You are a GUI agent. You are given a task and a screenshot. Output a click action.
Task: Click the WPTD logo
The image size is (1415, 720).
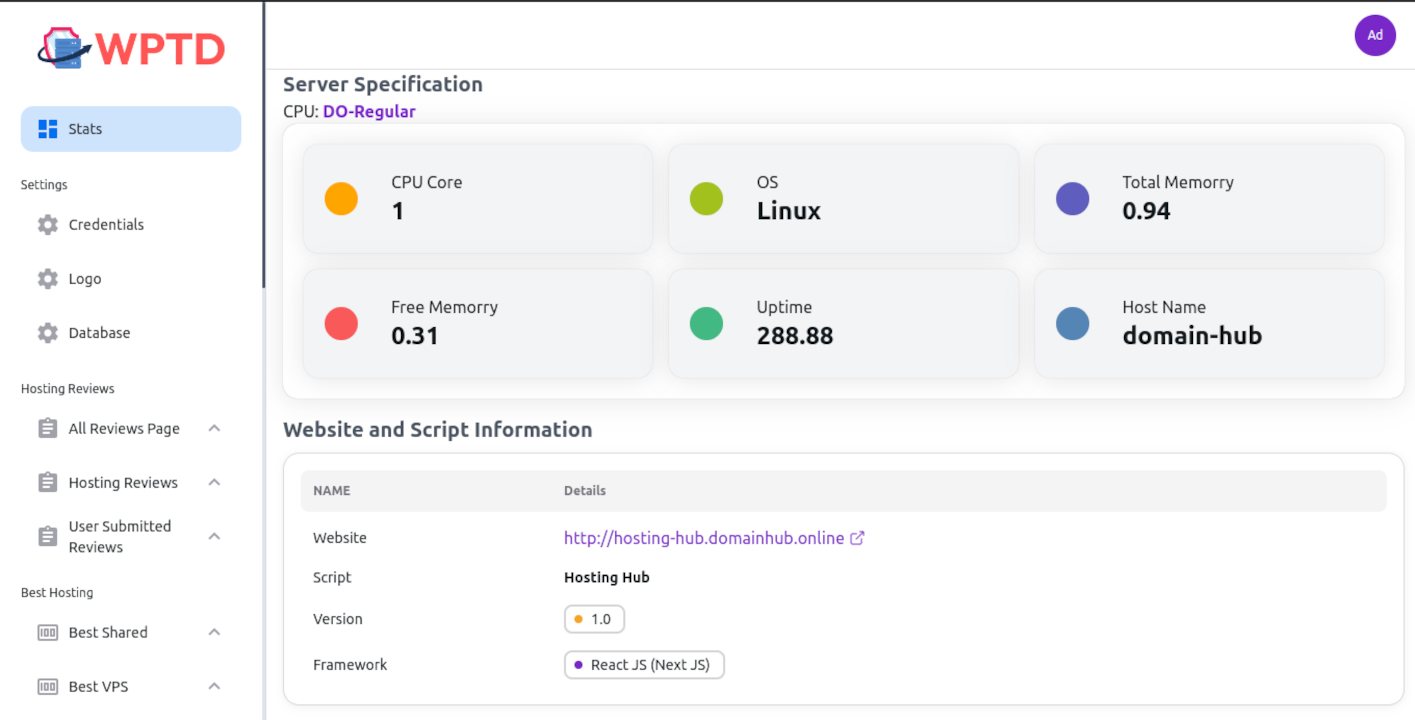[x=131, y=48]
